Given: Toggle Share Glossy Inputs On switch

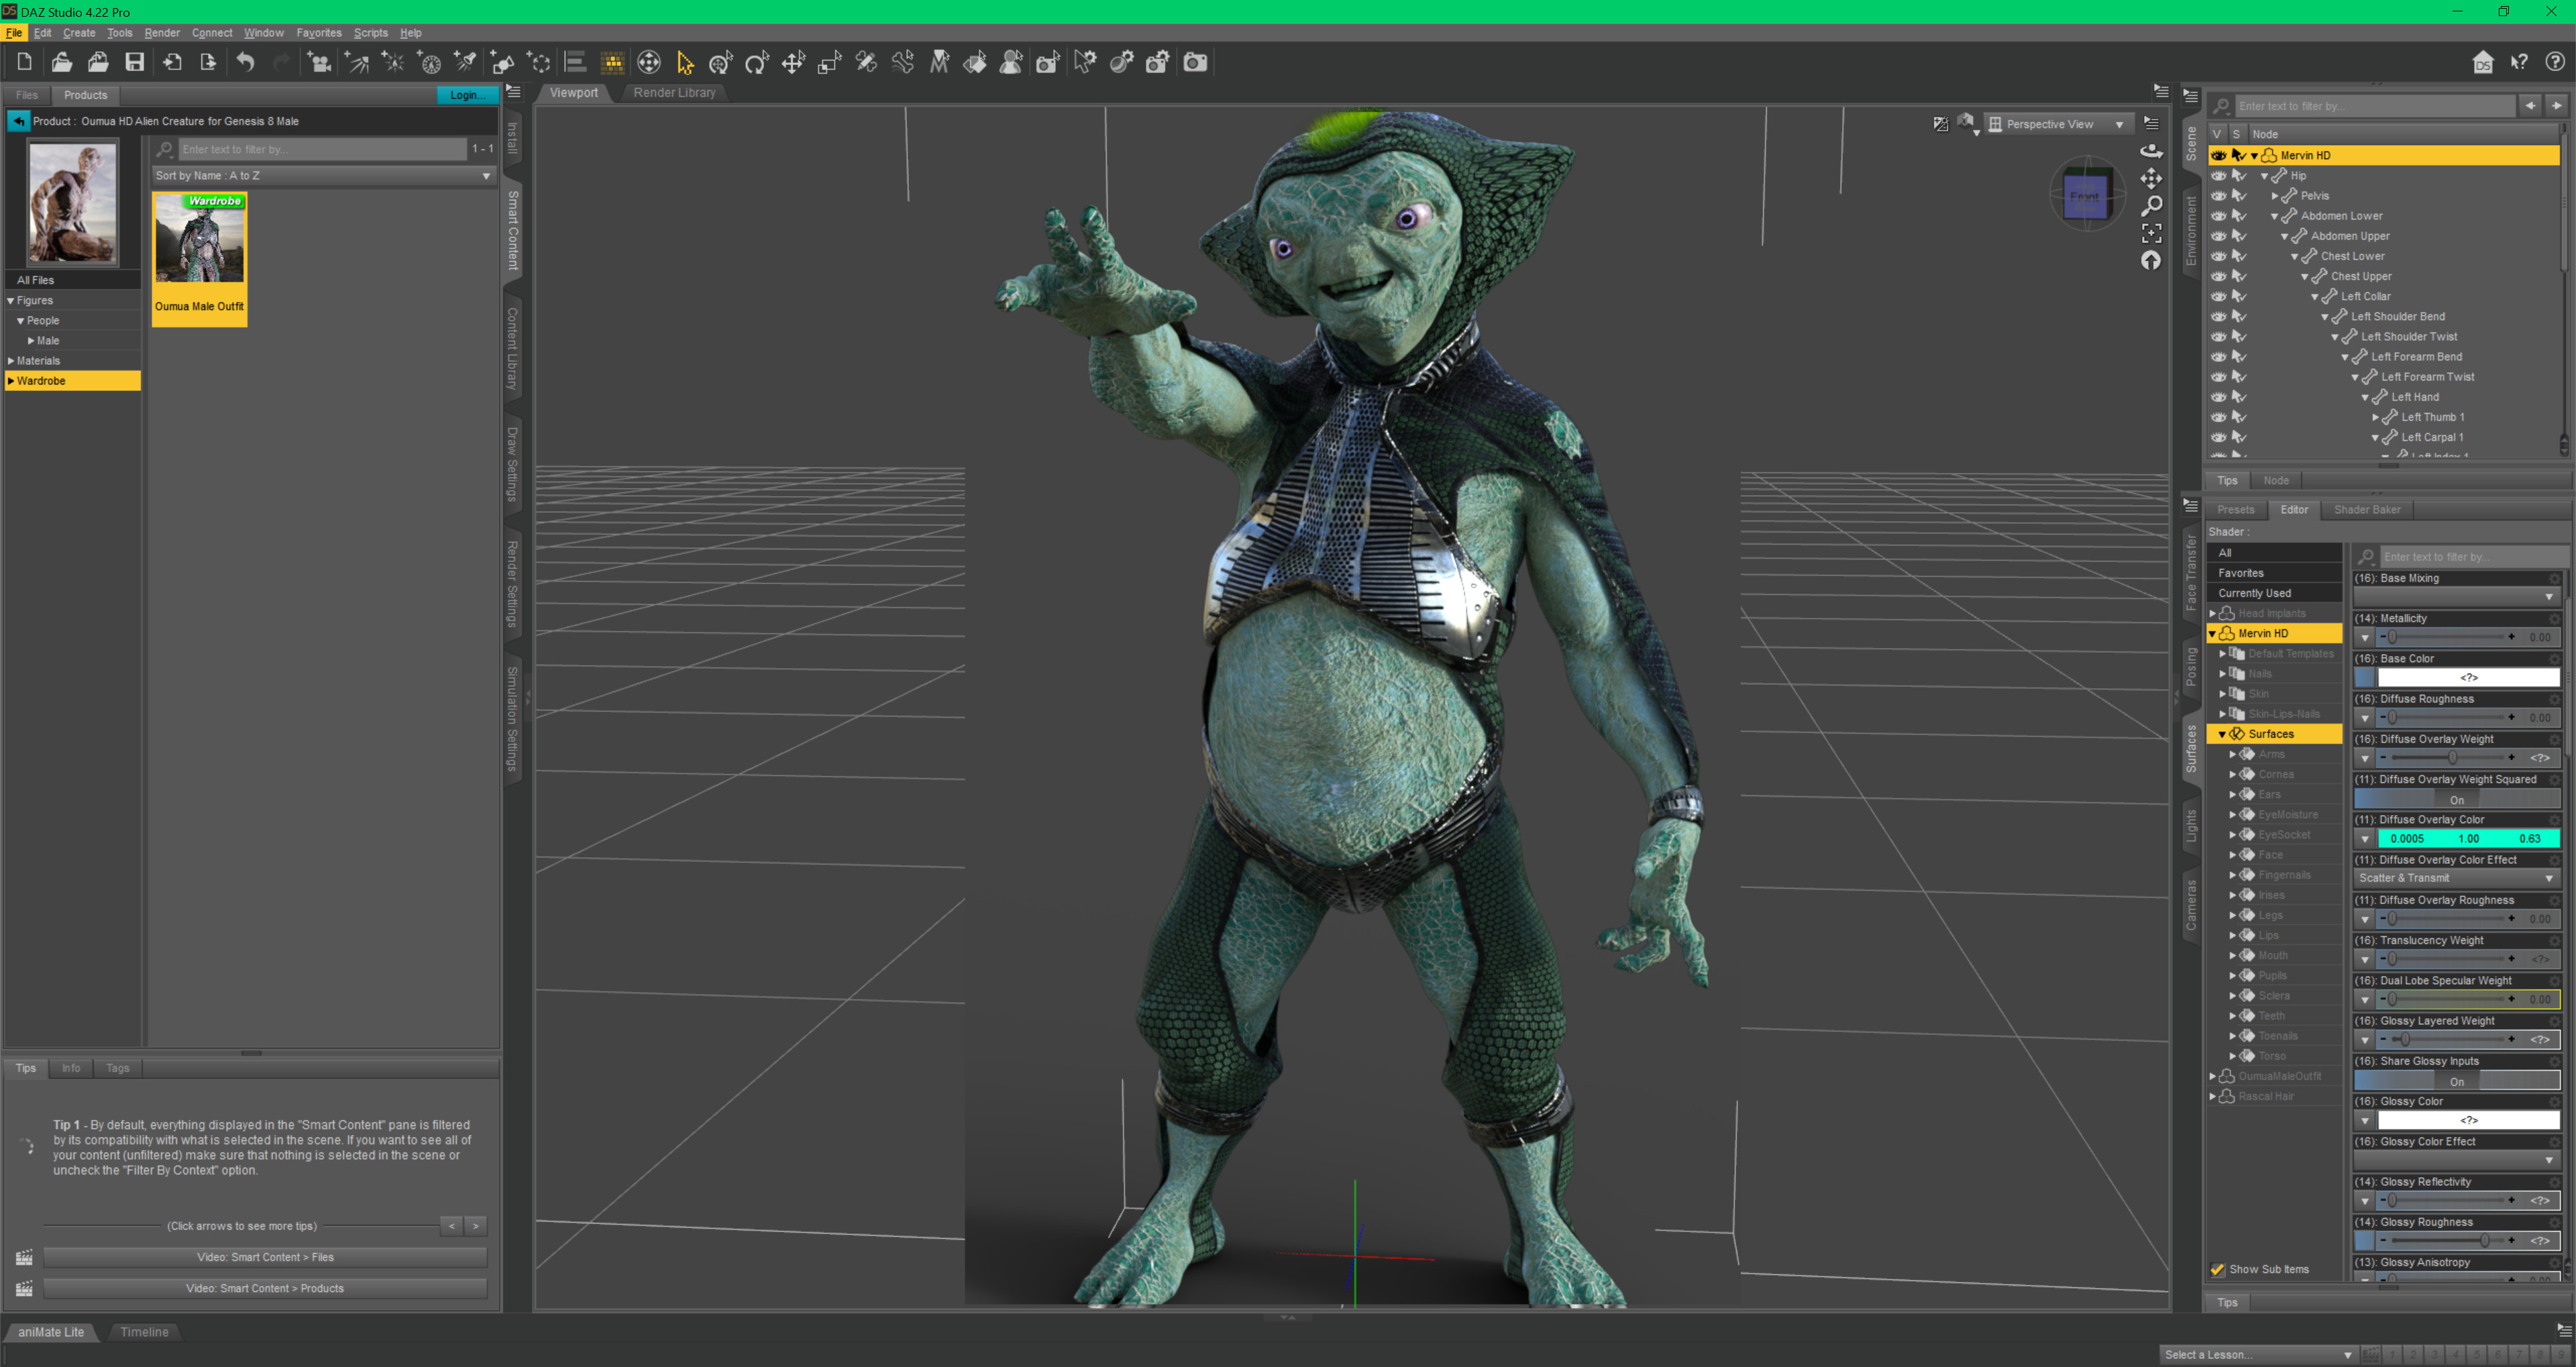Looking at the screenshot, I should 2456,1081.
